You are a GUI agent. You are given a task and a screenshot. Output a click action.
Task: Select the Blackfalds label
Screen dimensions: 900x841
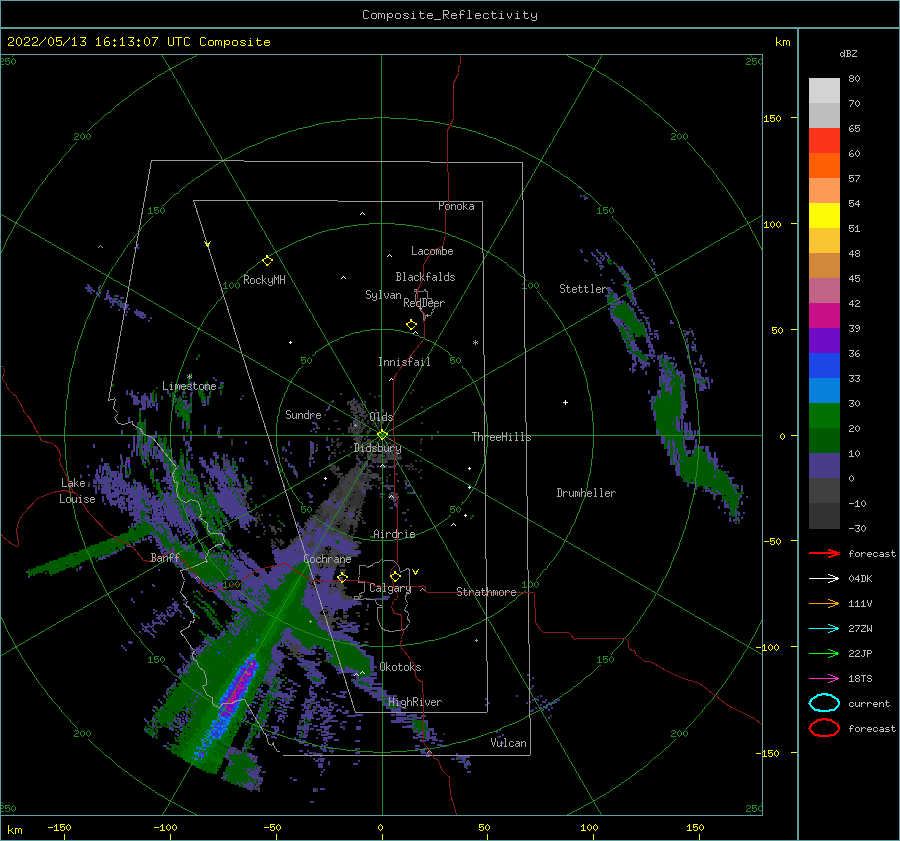point(425,277)
